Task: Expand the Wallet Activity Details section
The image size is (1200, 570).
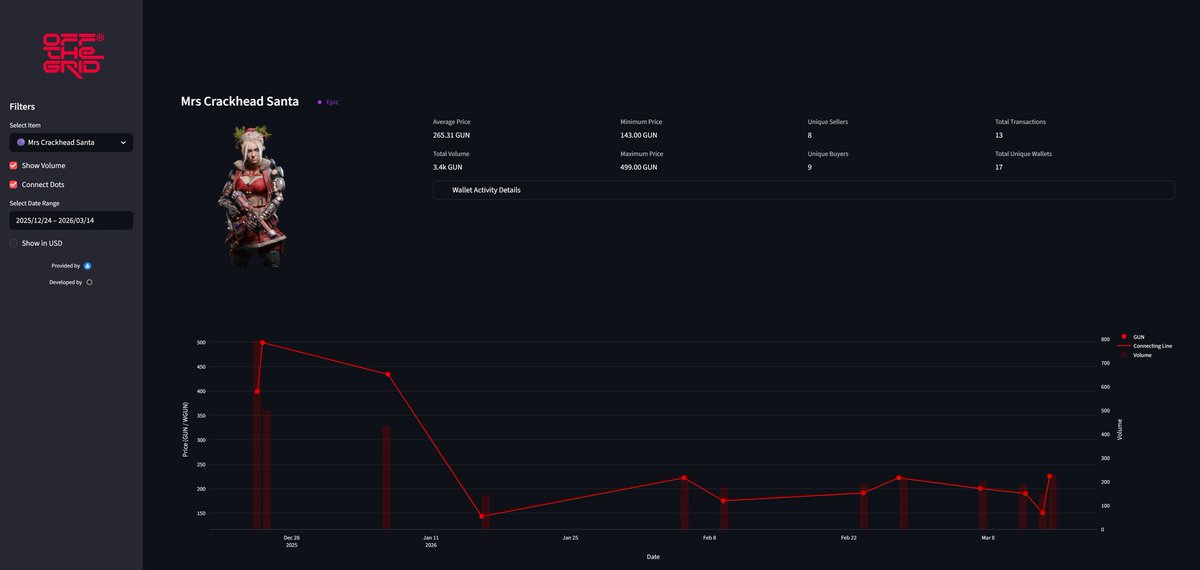Action: point(803,190)
